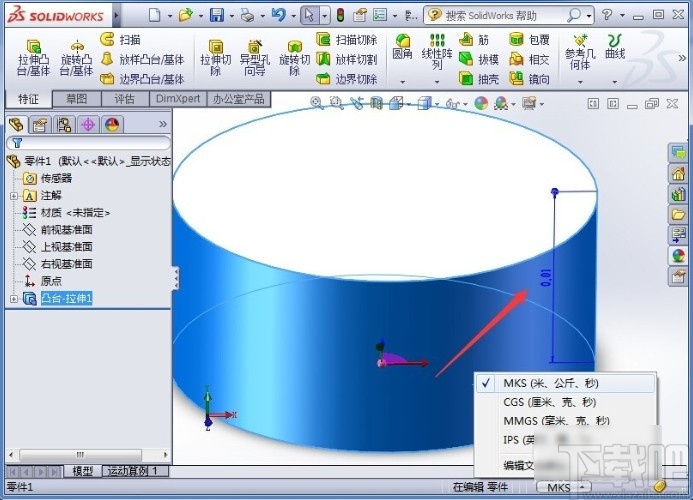Select Revolved Cut (旋转切除)

(x=294, y=57)
